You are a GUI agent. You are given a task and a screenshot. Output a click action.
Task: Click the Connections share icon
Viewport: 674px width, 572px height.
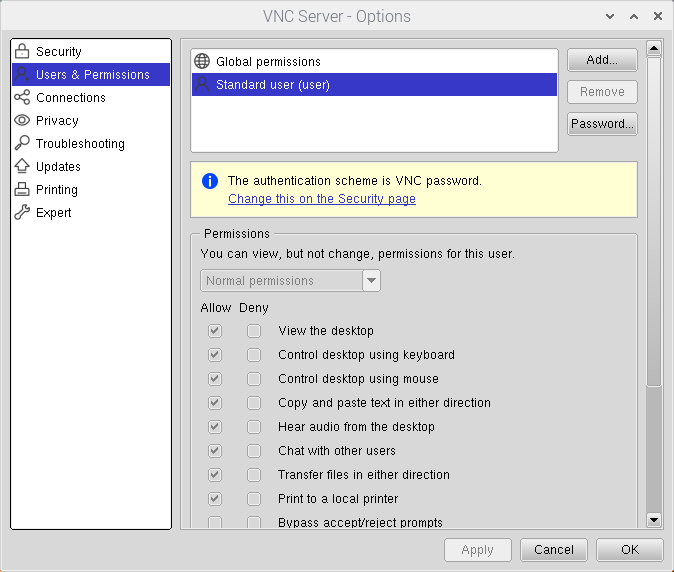point(22,97)
